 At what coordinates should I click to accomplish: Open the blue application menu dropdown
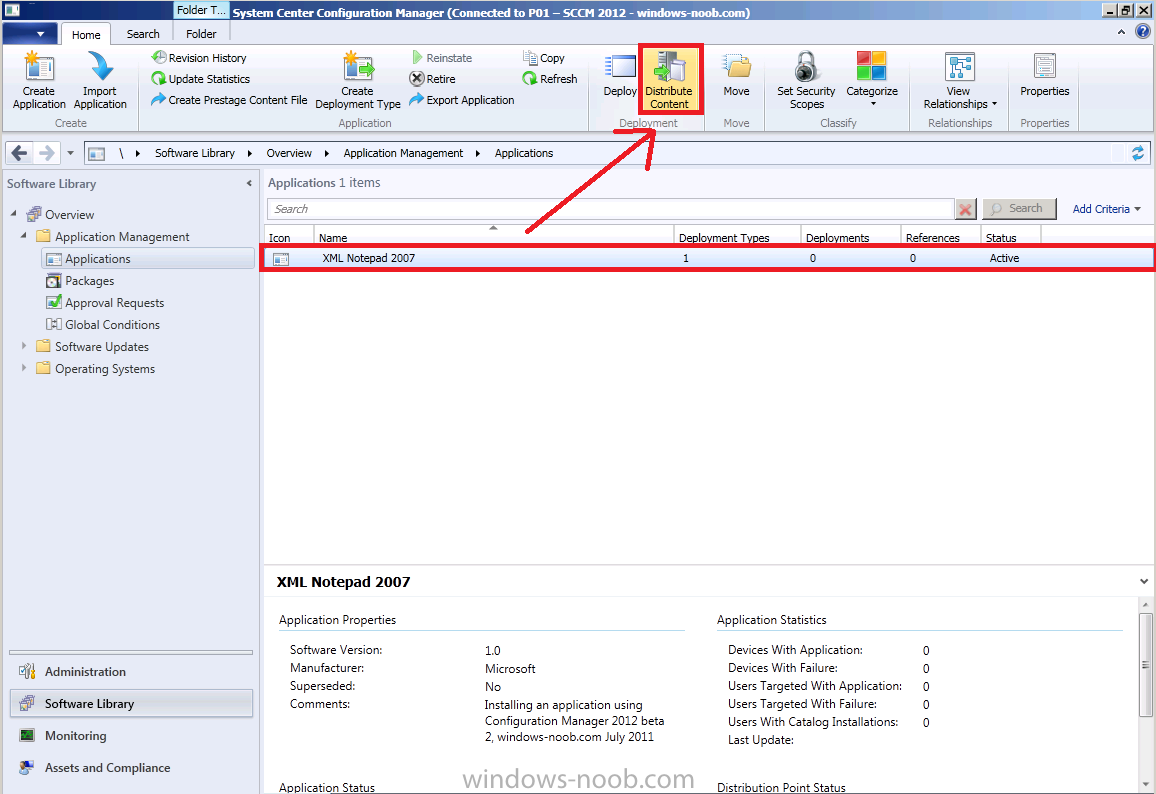tap(30, 34)
